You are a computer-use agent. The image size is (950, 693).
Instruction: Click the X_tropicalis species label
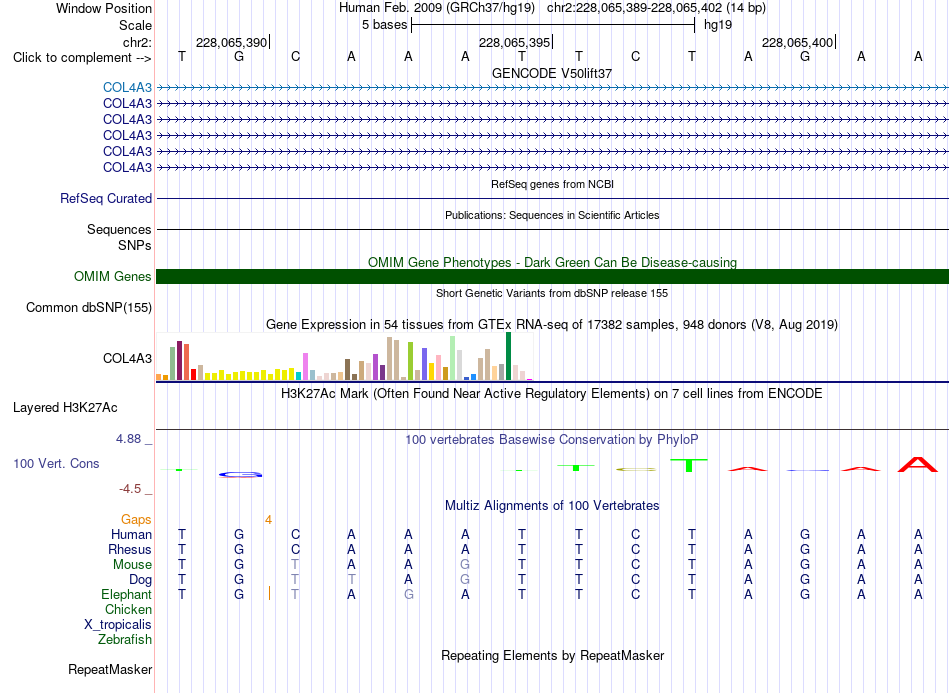click(118, 625)
